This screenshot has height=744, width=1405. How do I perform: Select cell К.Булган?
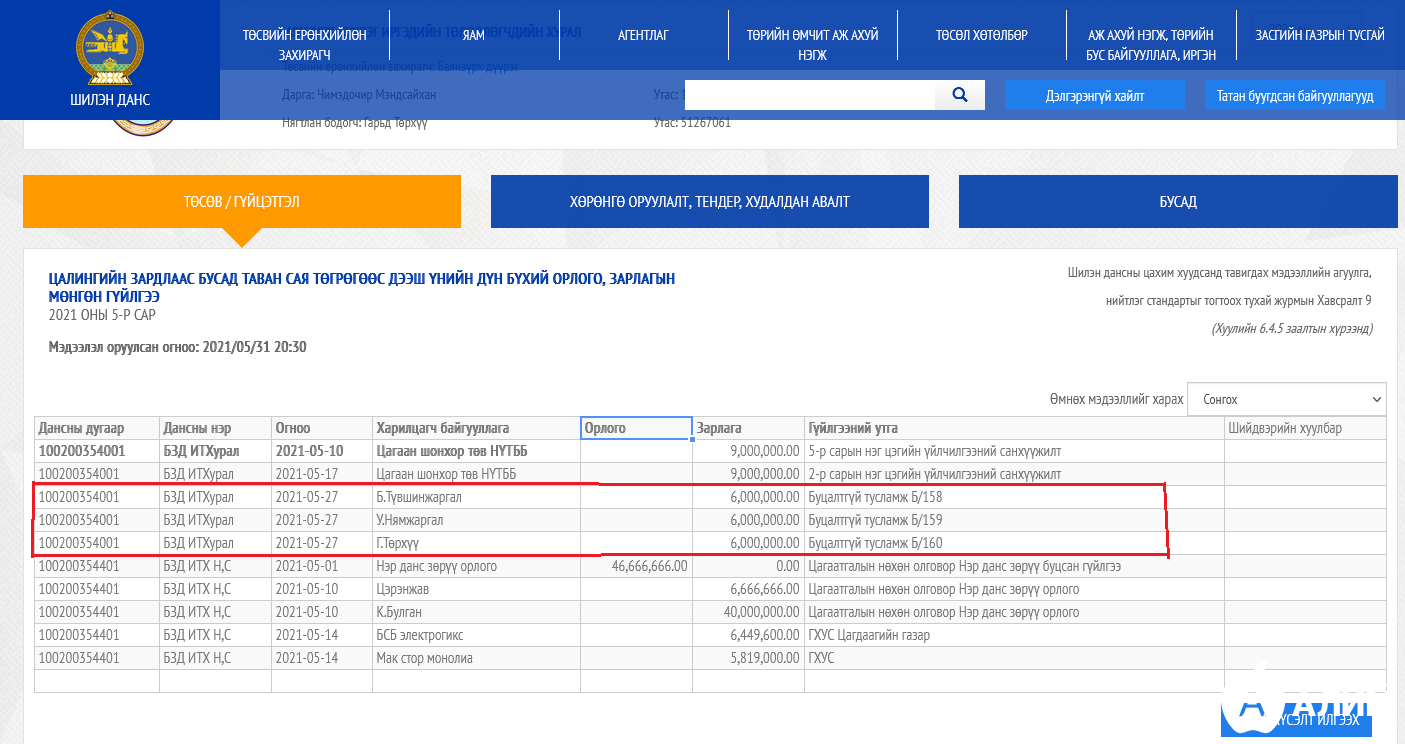pyautogui.click(x=476, y=612)
